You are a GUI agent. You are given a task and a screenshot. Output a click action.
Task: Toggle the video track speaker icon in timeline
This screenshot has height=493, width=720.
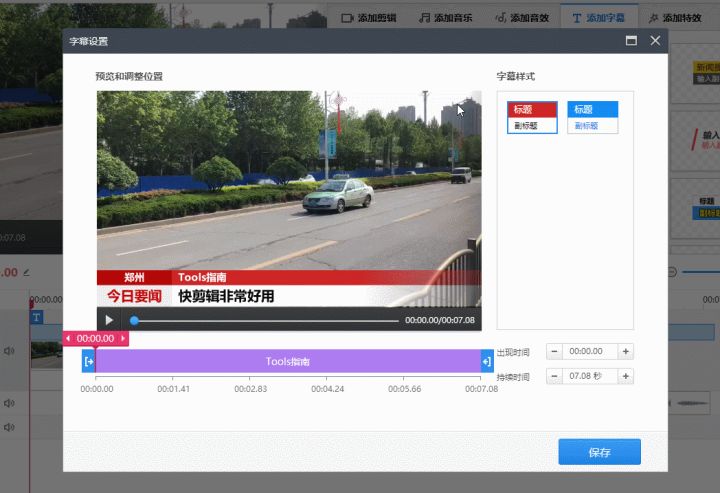[x=9, y=351]
